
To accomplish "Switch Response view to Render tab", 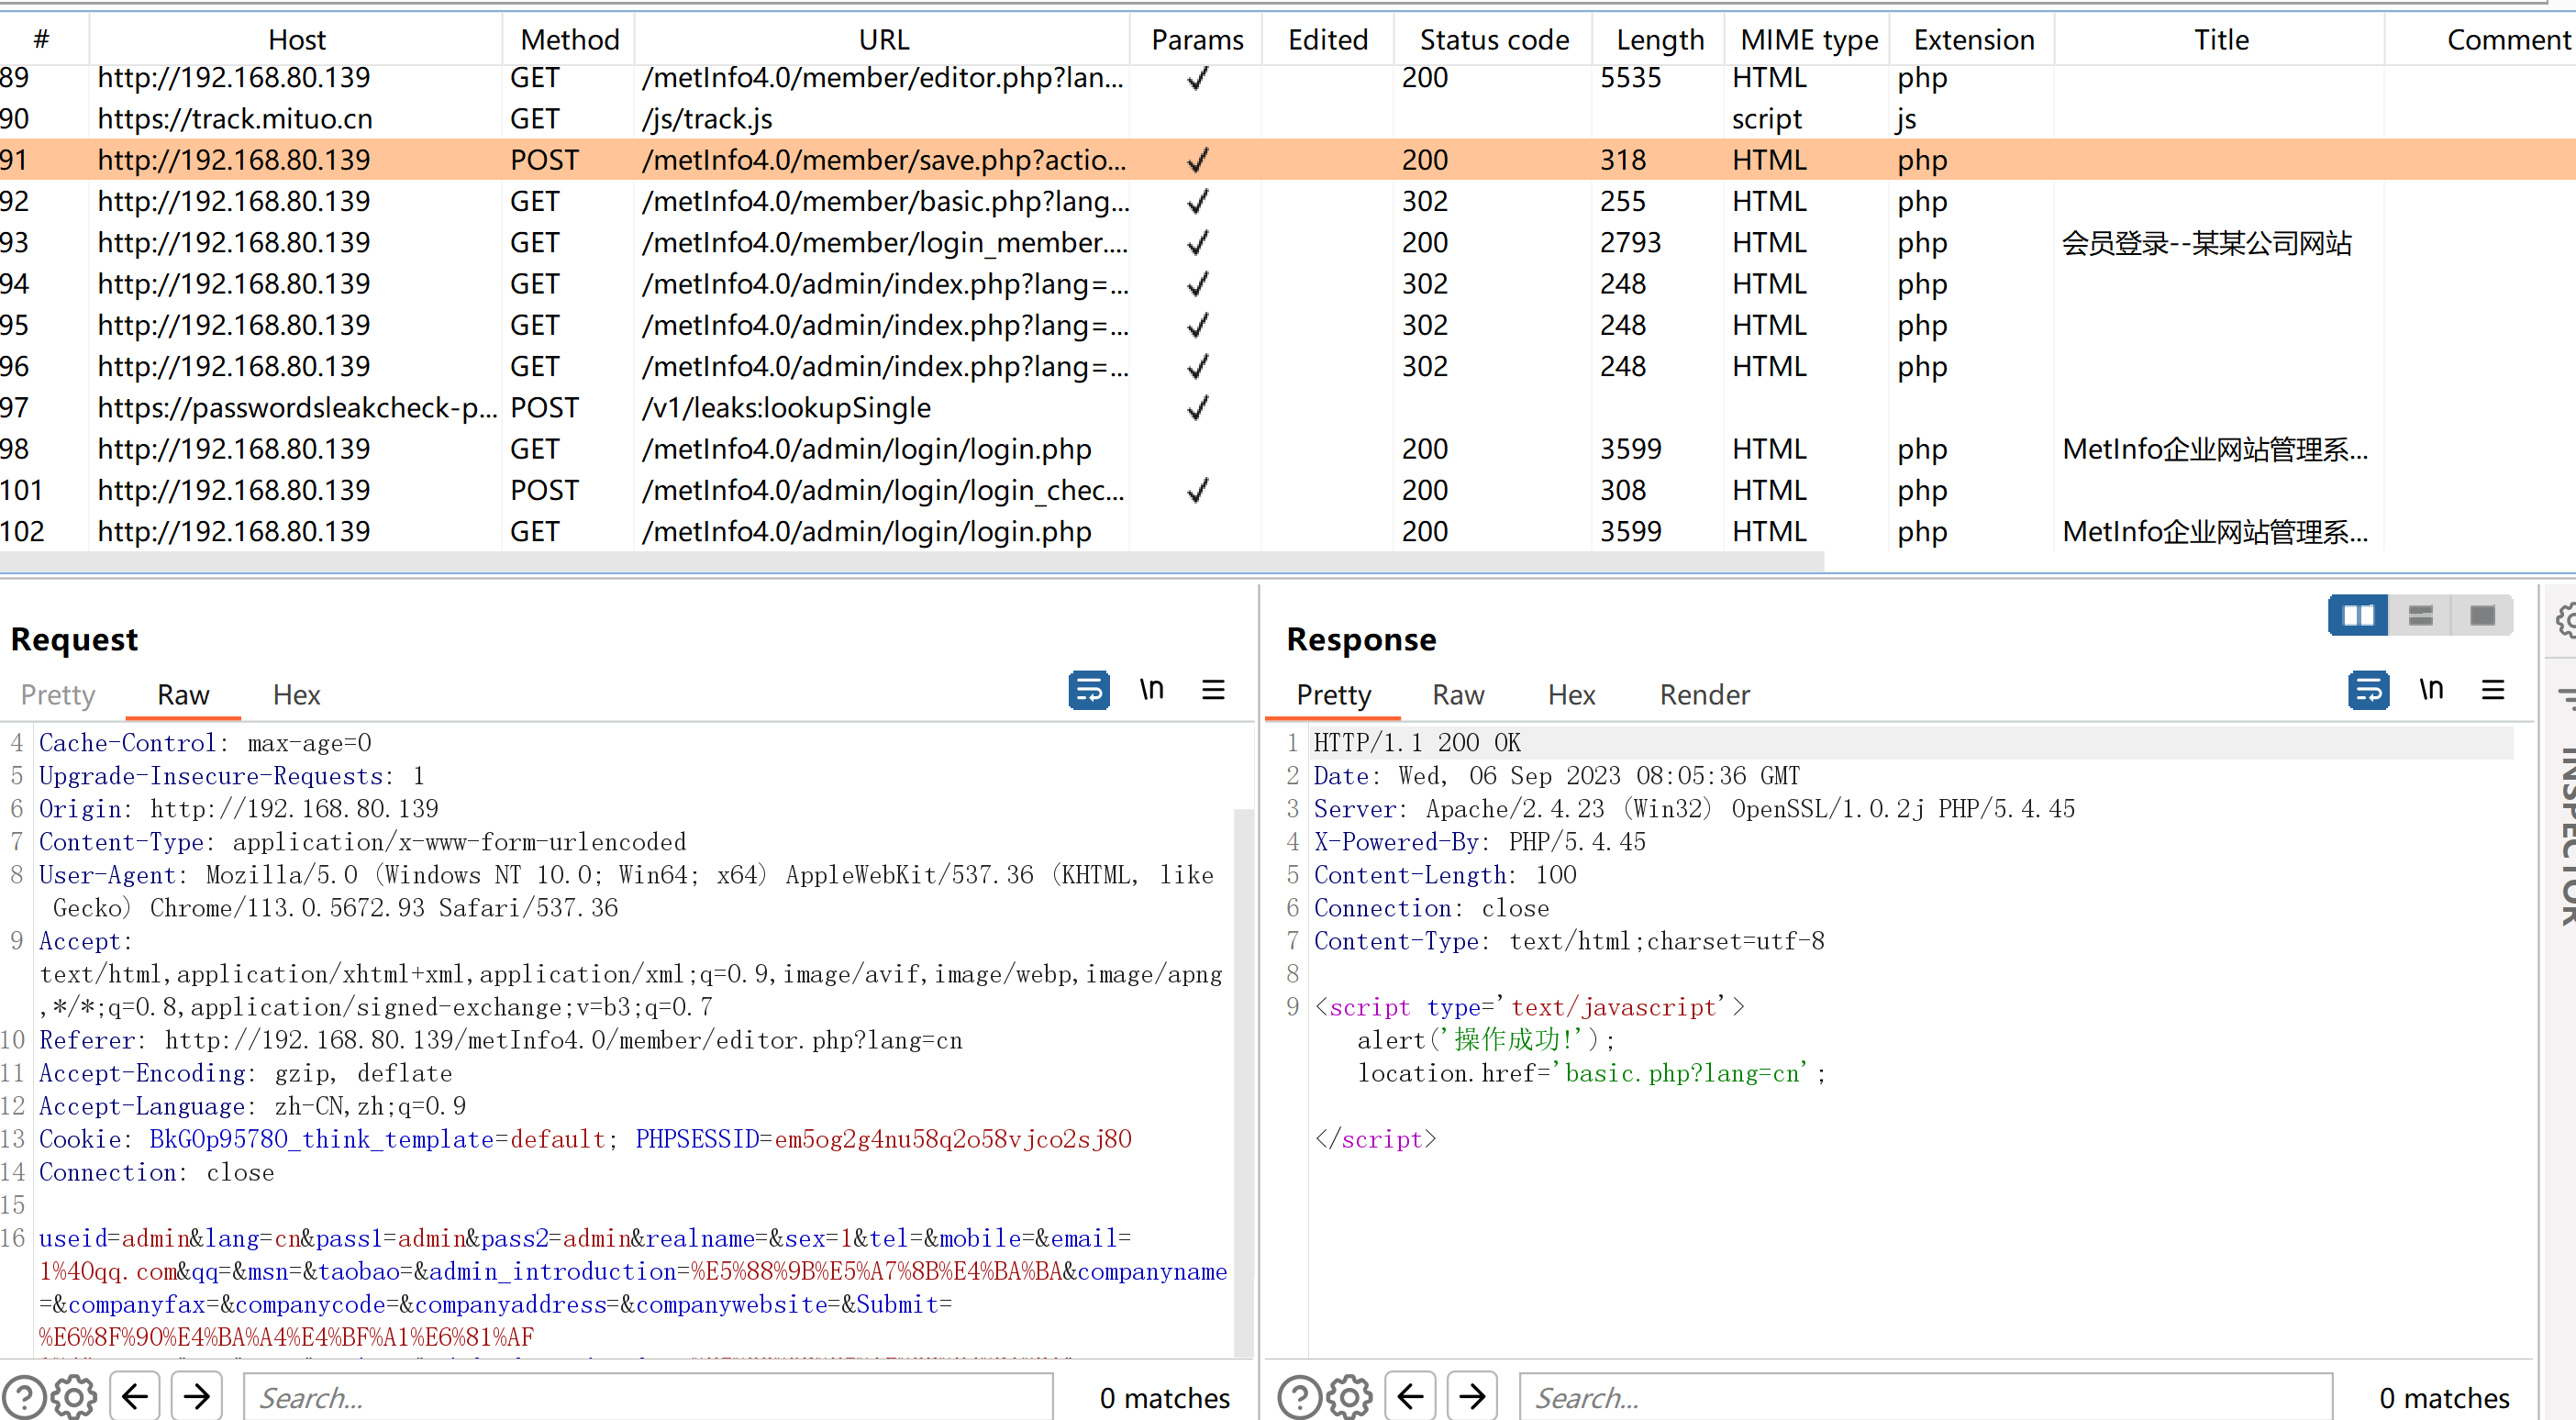I will (1704, 695).
